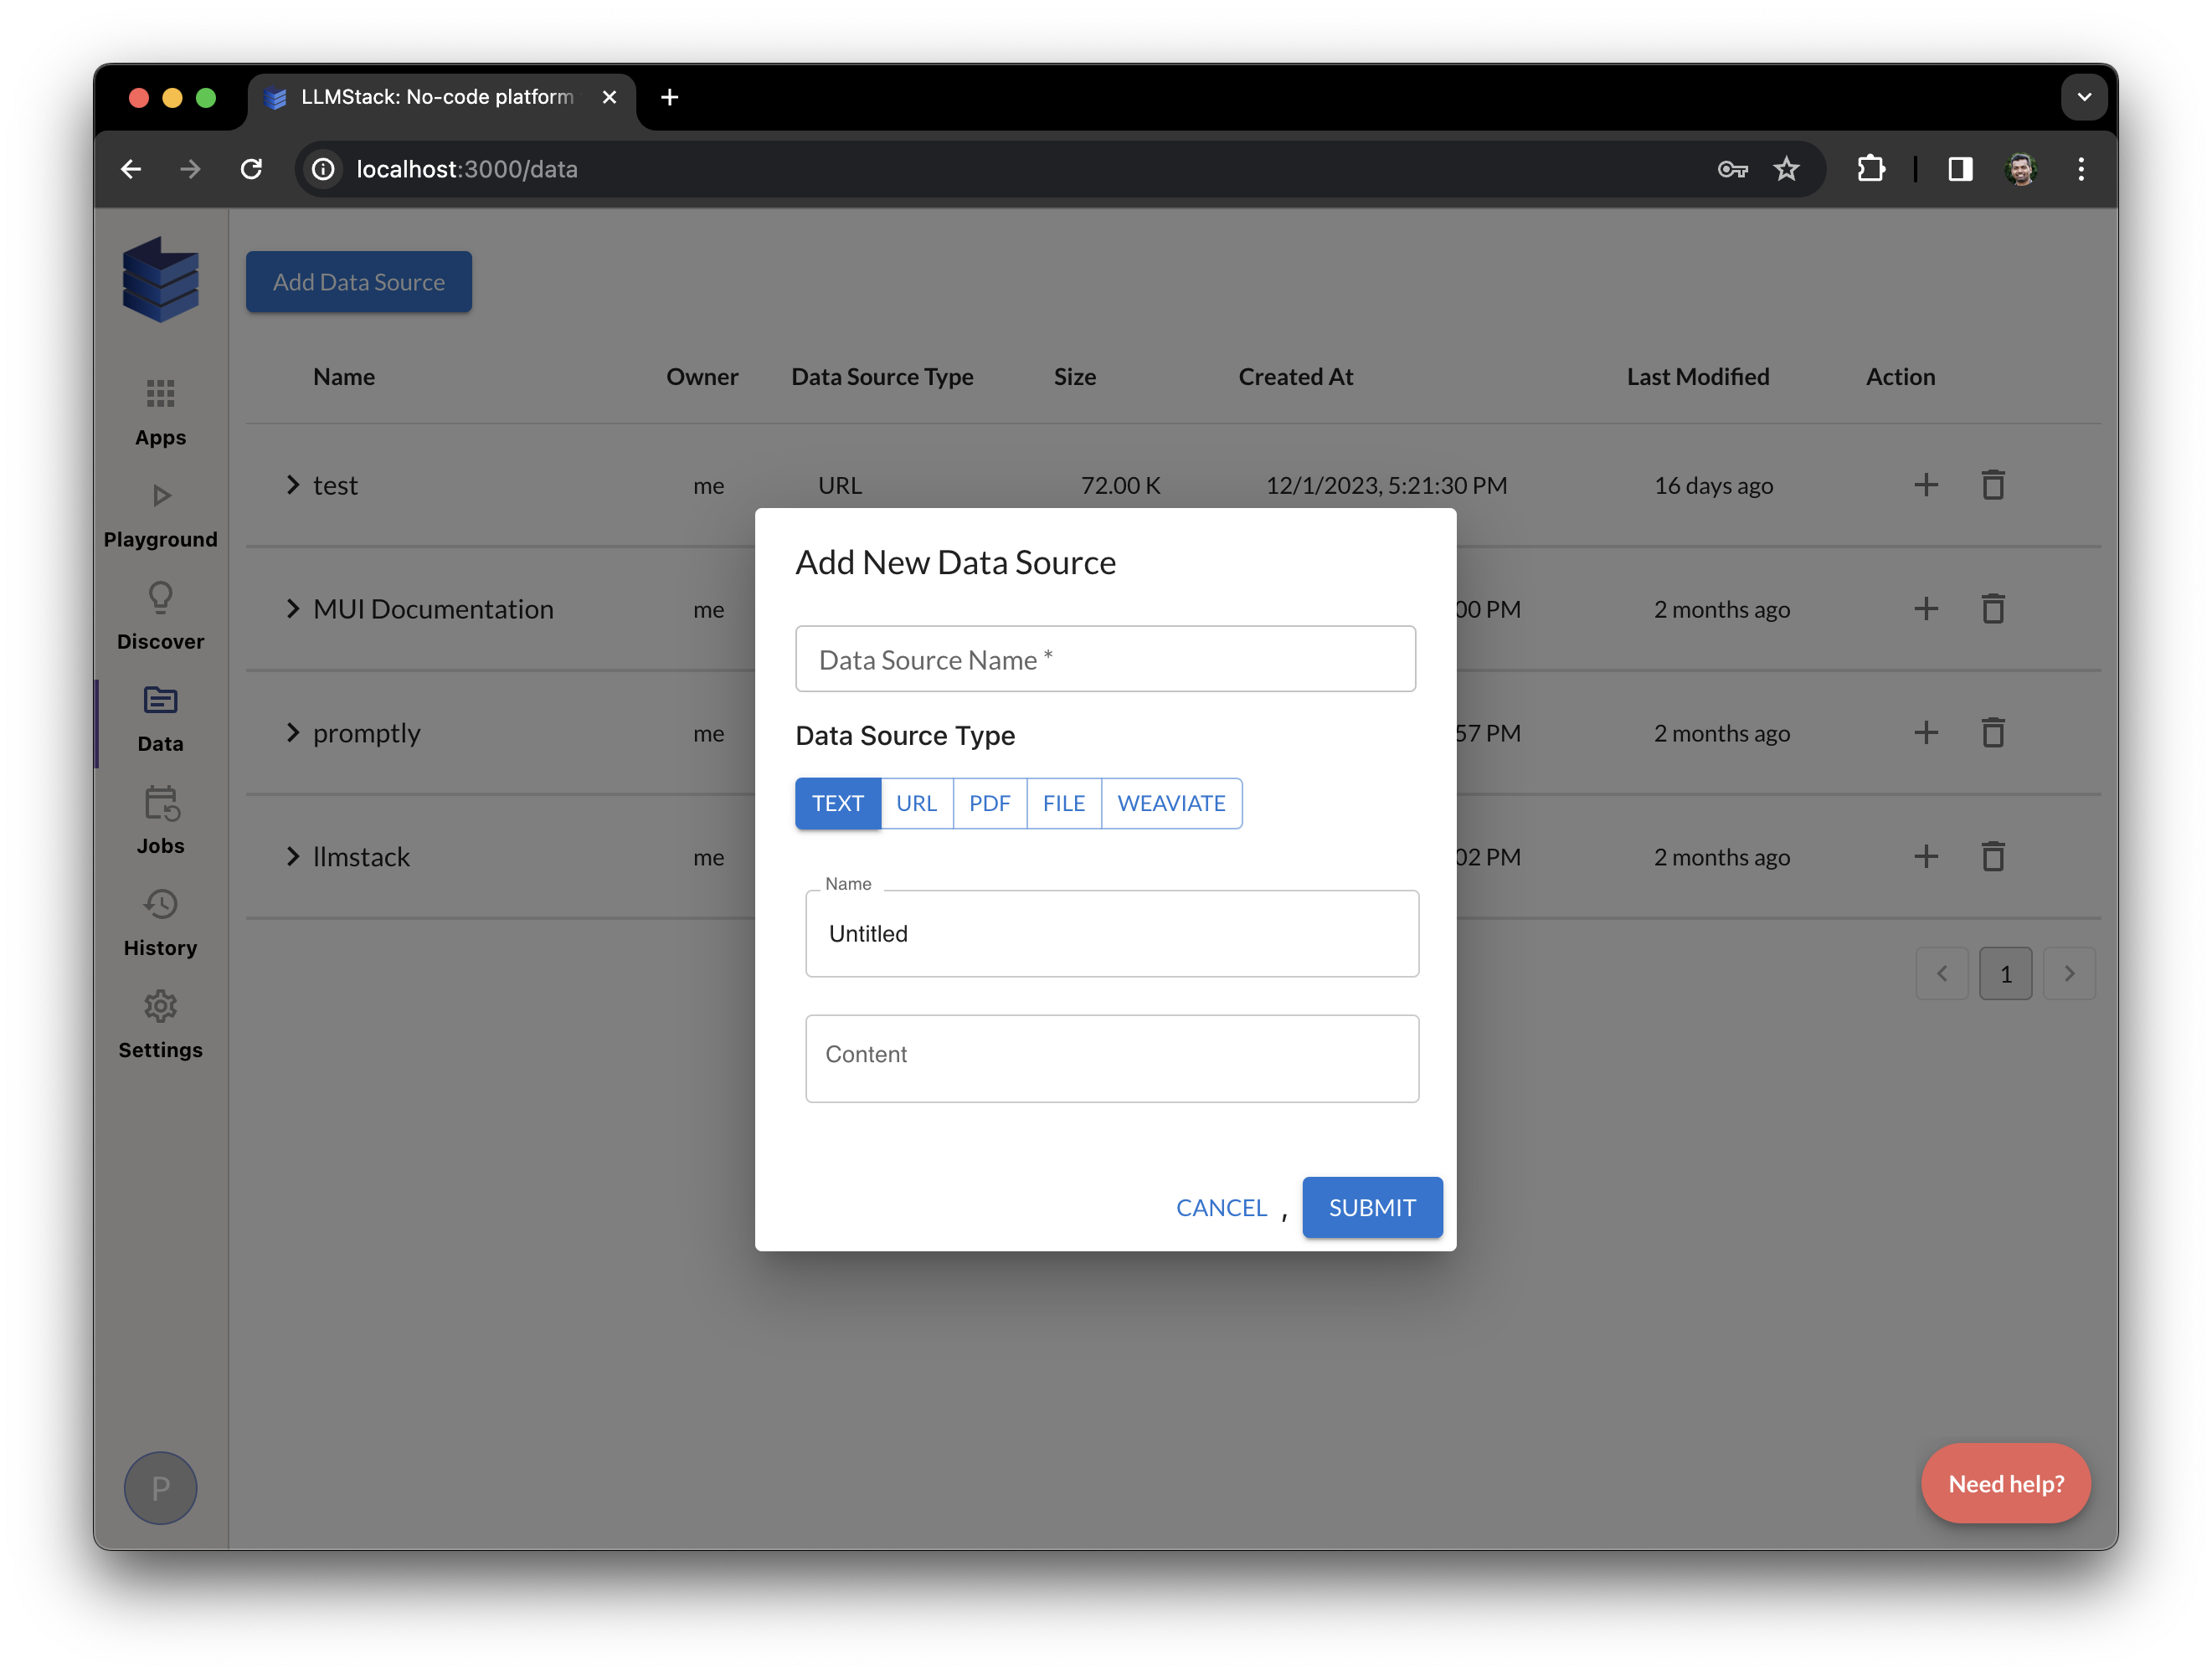The image size is (2212, 1674).
Task: Select the WEAVIATE data source type
Action: (x=1171, y=803)
